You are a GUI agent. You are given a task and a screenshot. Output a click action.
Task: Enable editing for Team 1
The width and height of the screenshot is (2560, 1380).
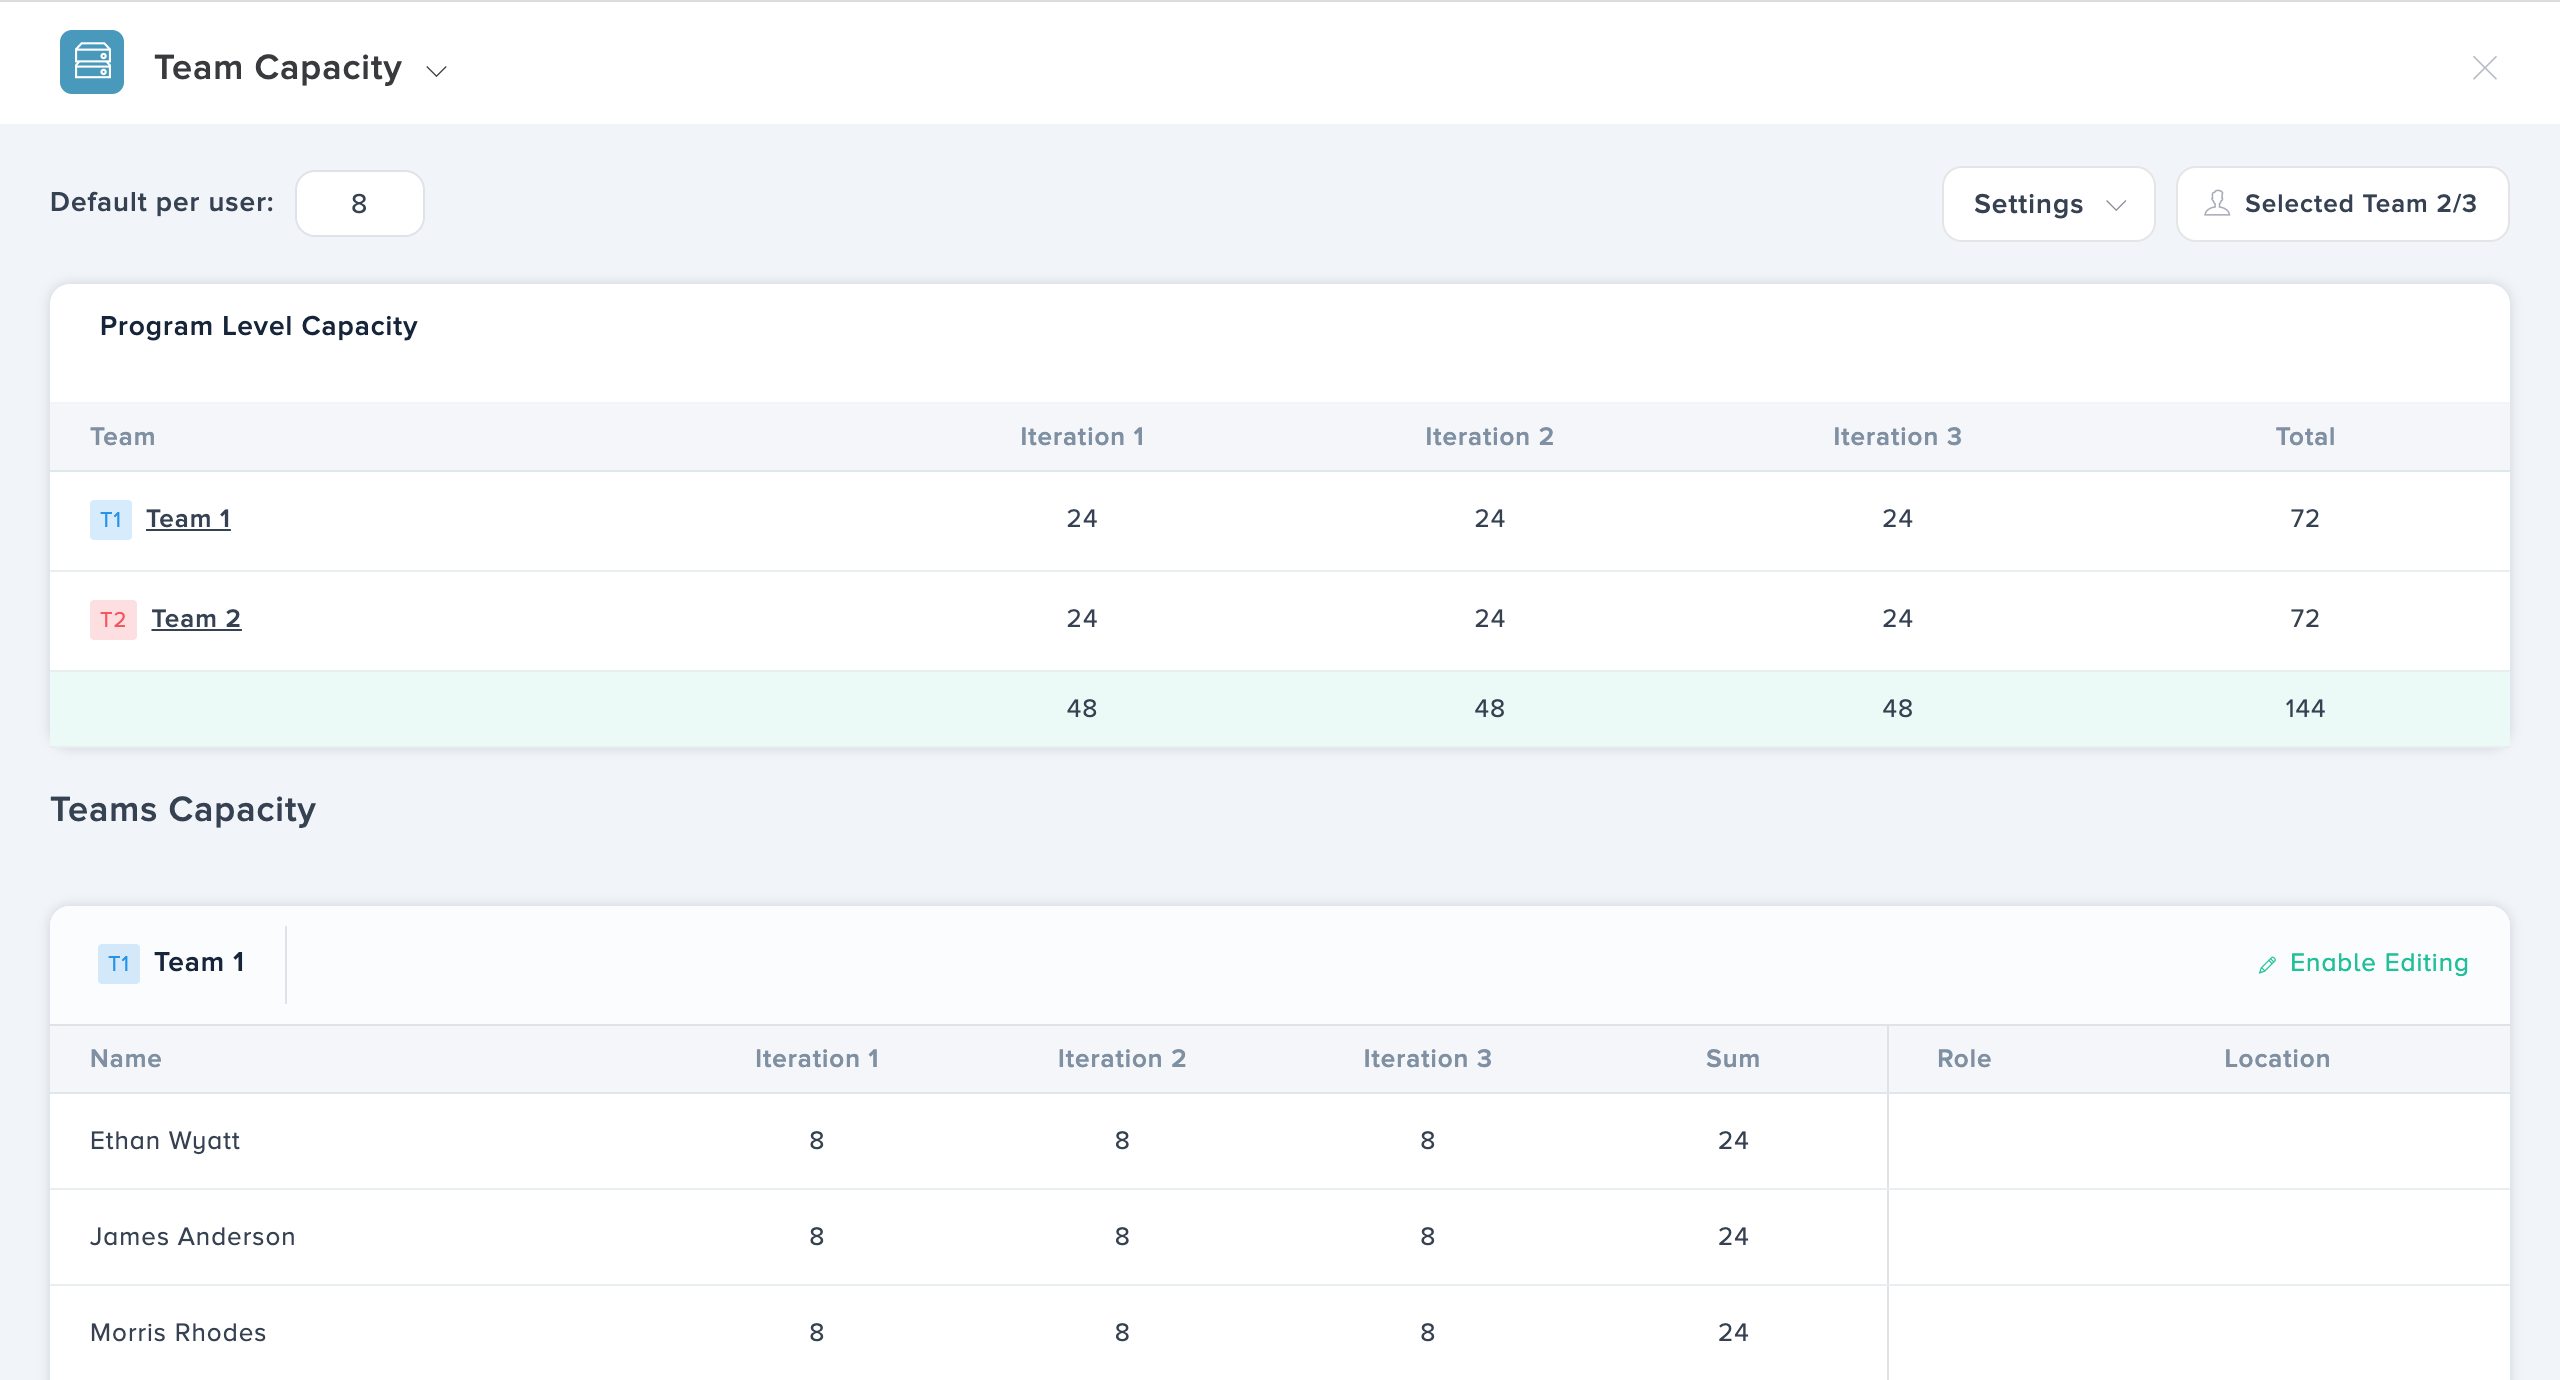click(x=2379, y=963)
